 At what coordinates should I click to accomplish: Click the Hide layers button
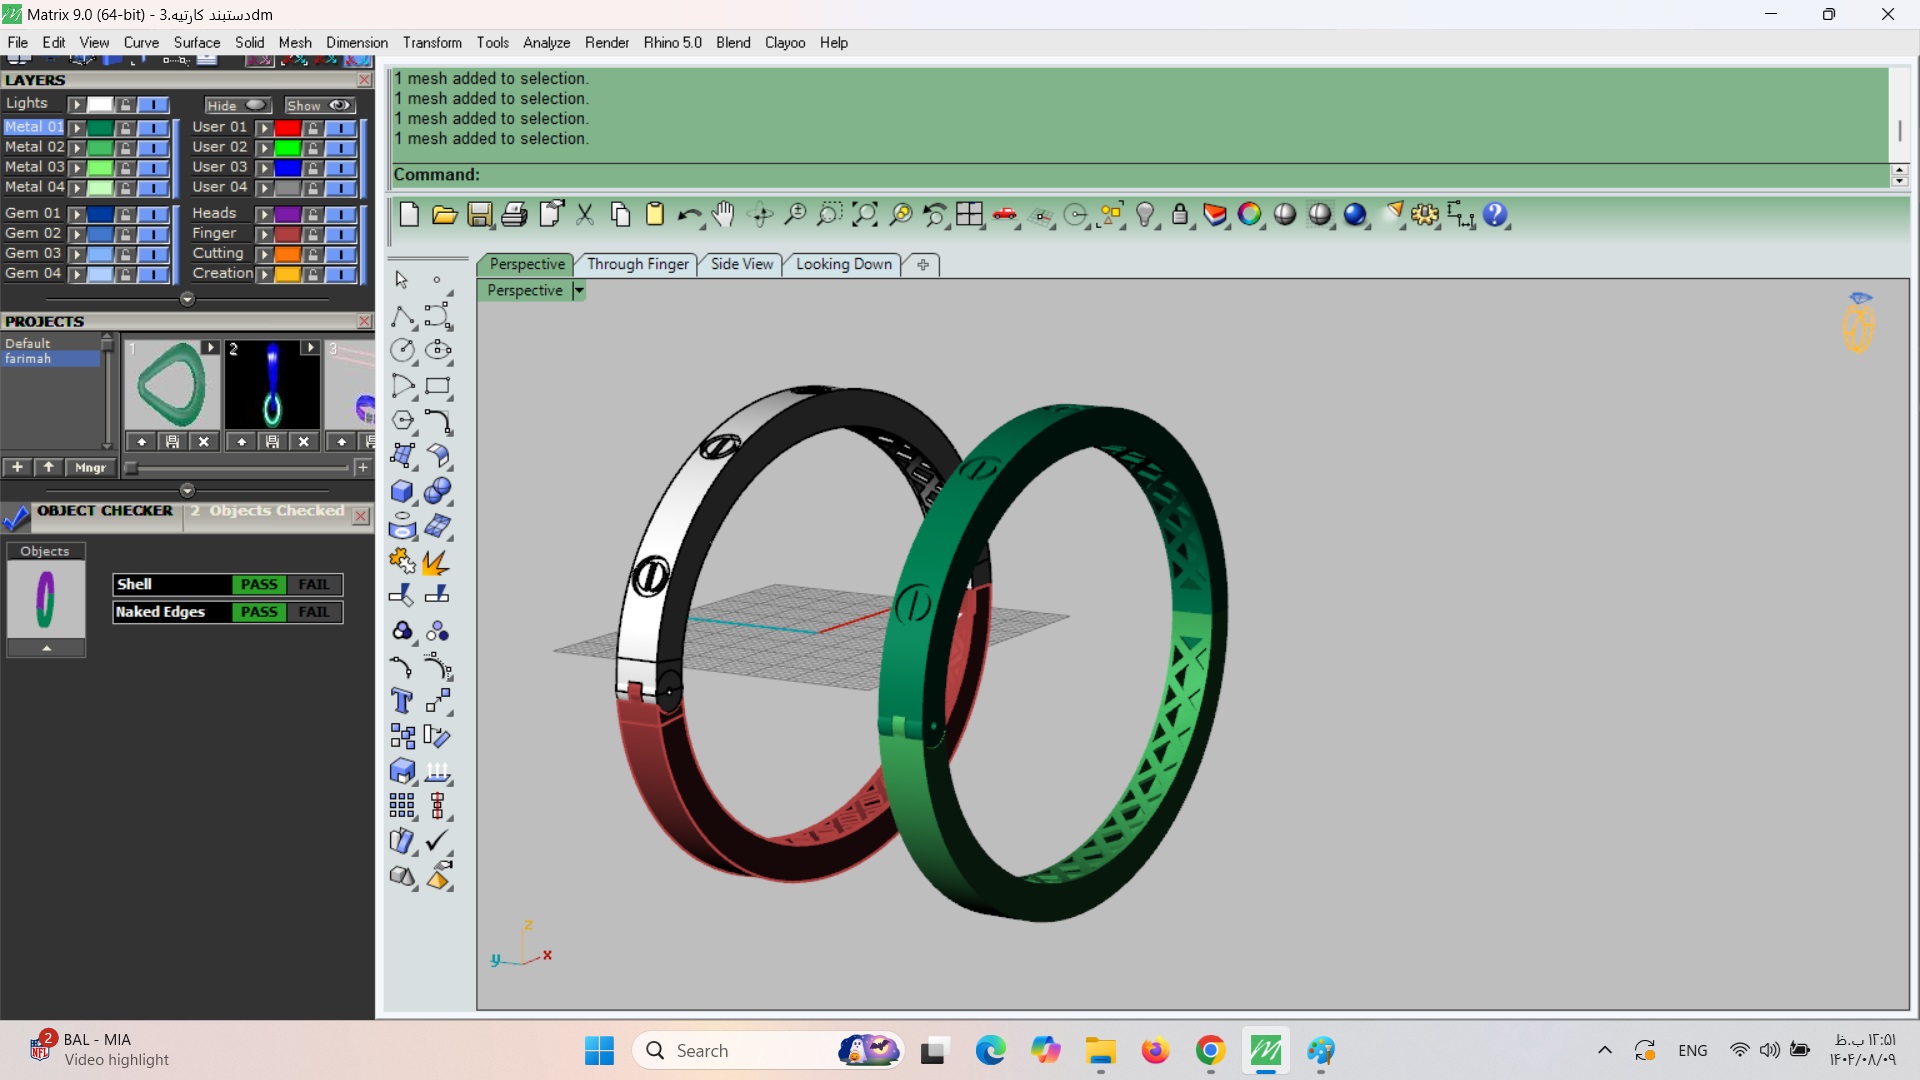tap(236, 105)
